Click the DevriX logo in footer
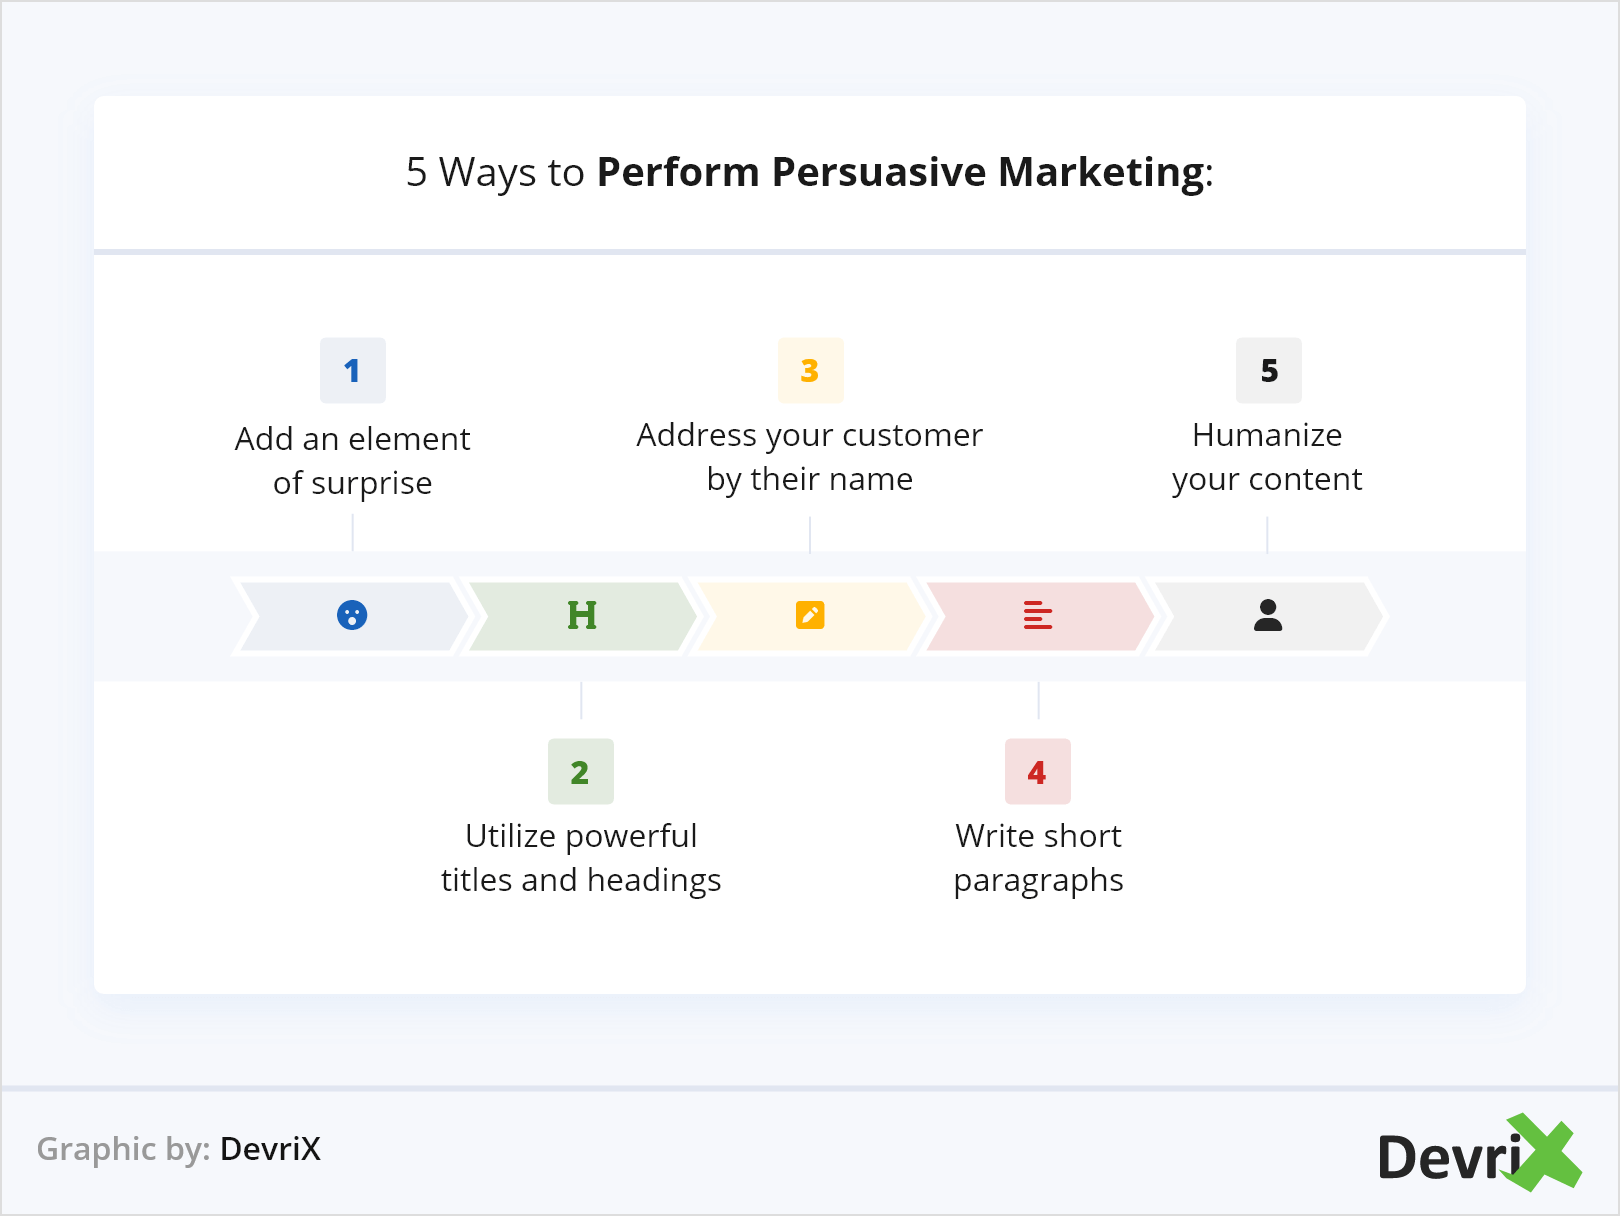The width and height of the screenshot is (1620, 1216). (x=1478, y=1155)
